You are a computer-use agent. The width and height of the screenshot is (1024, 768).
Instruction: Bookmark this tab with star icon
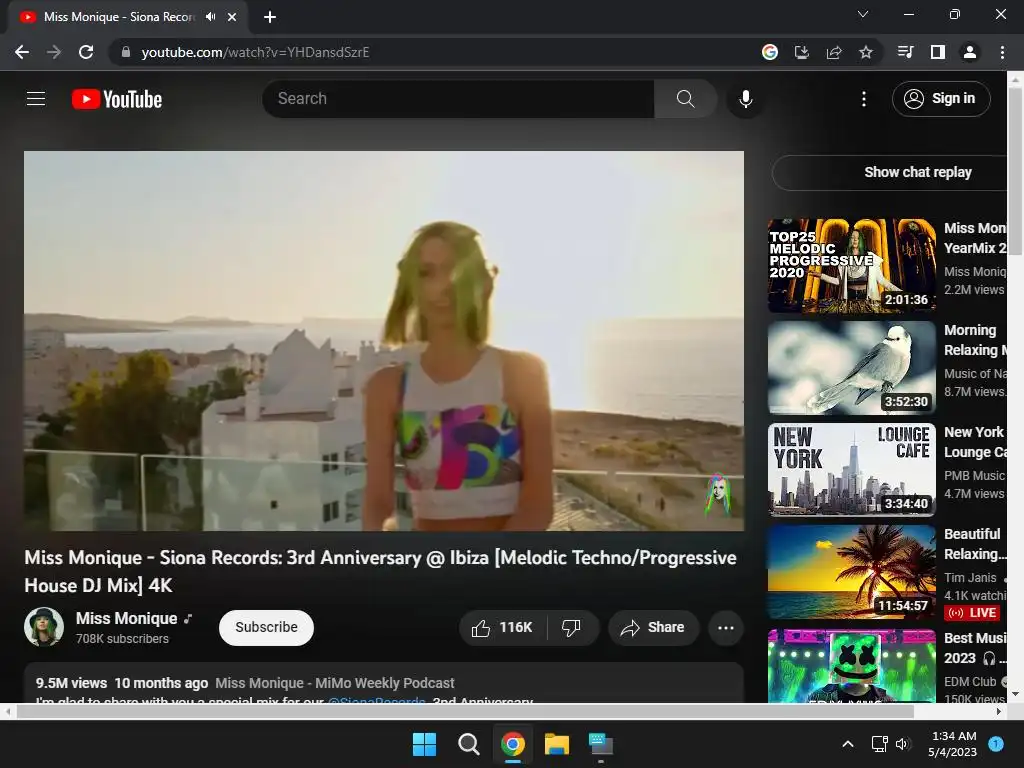pos(866,52)
